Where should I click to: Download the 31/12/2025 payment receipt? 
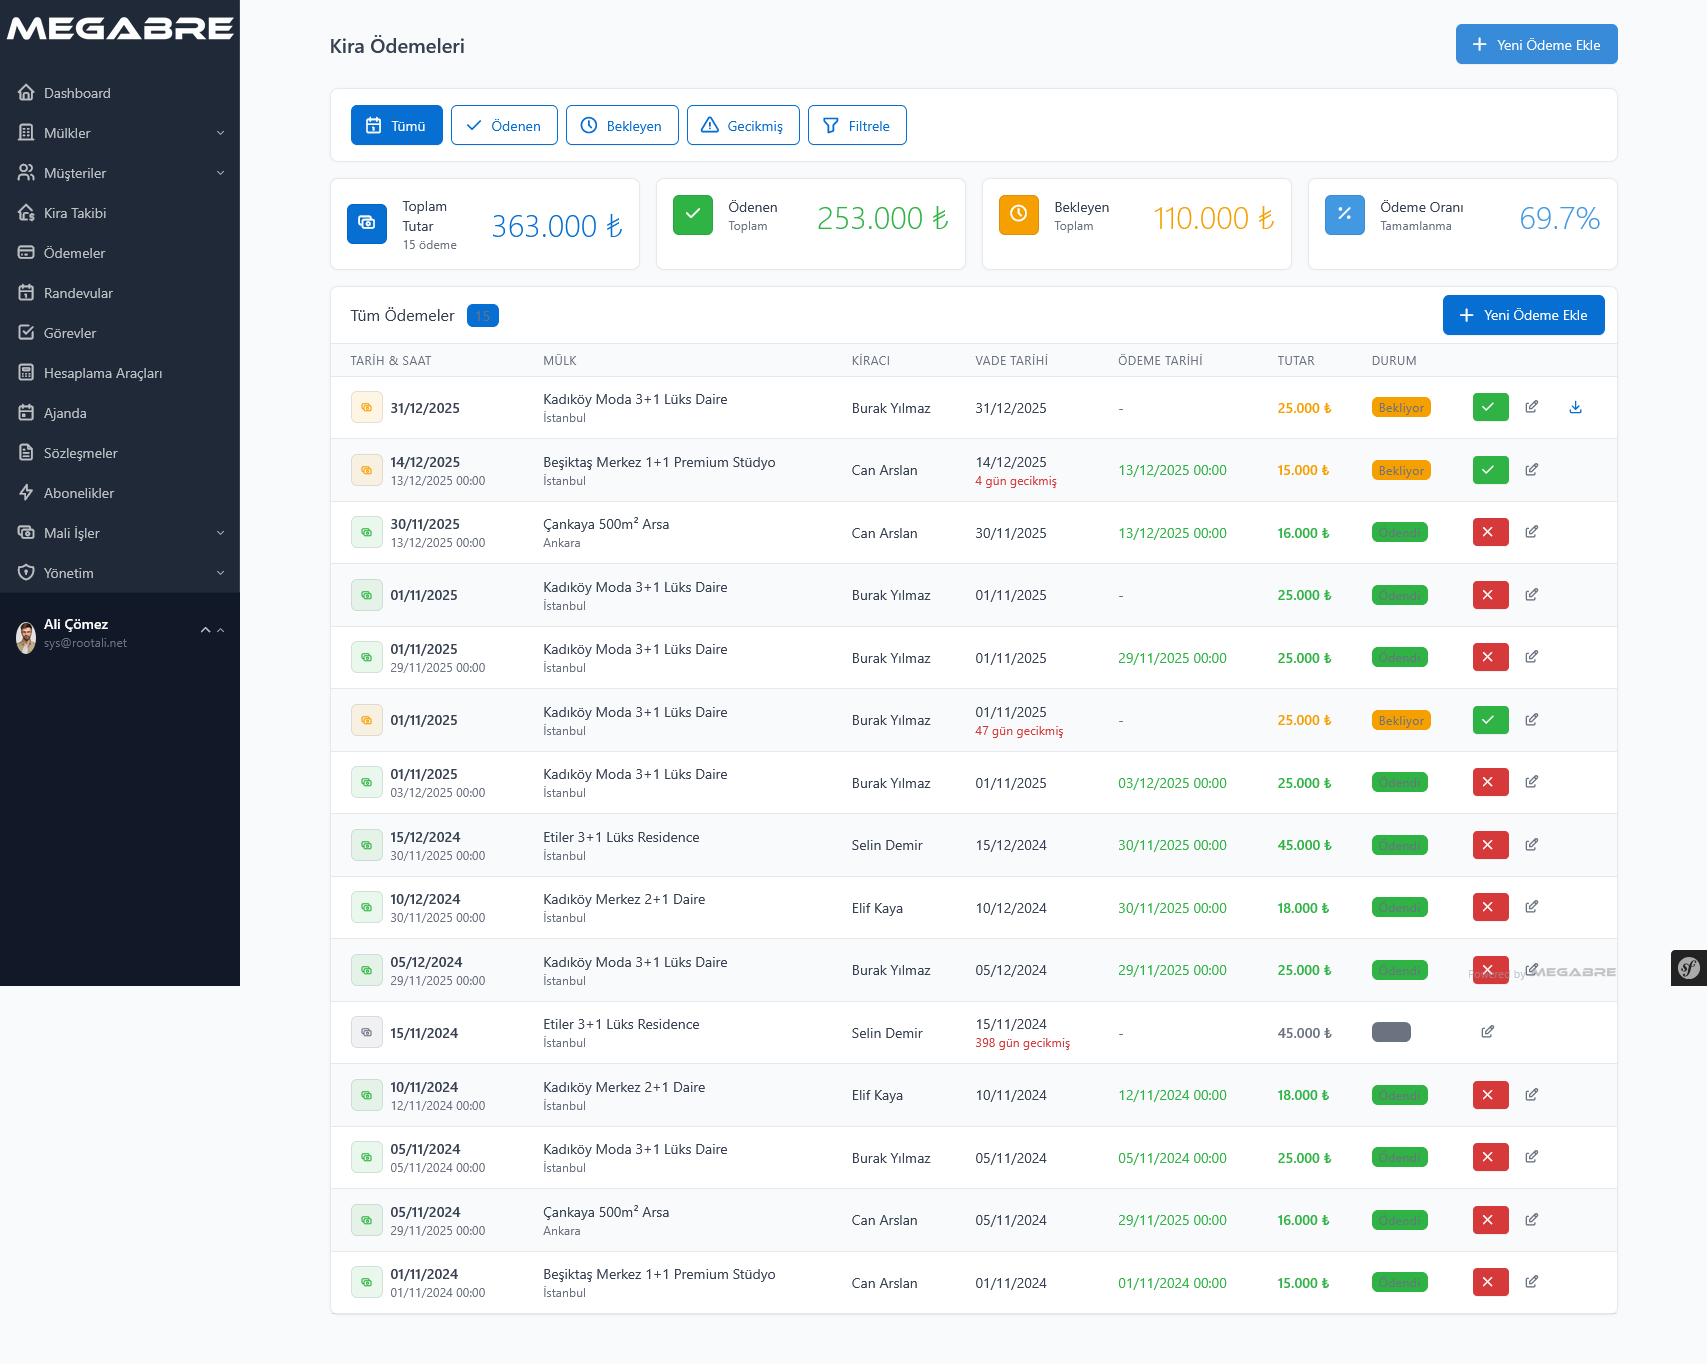click(x=1575, y=407)
